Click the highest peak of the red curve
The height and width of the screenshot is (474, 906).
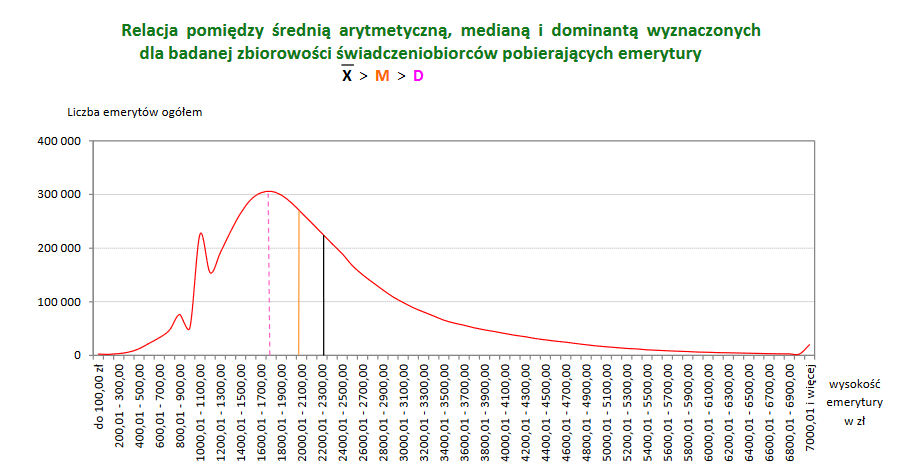point(268,191)
